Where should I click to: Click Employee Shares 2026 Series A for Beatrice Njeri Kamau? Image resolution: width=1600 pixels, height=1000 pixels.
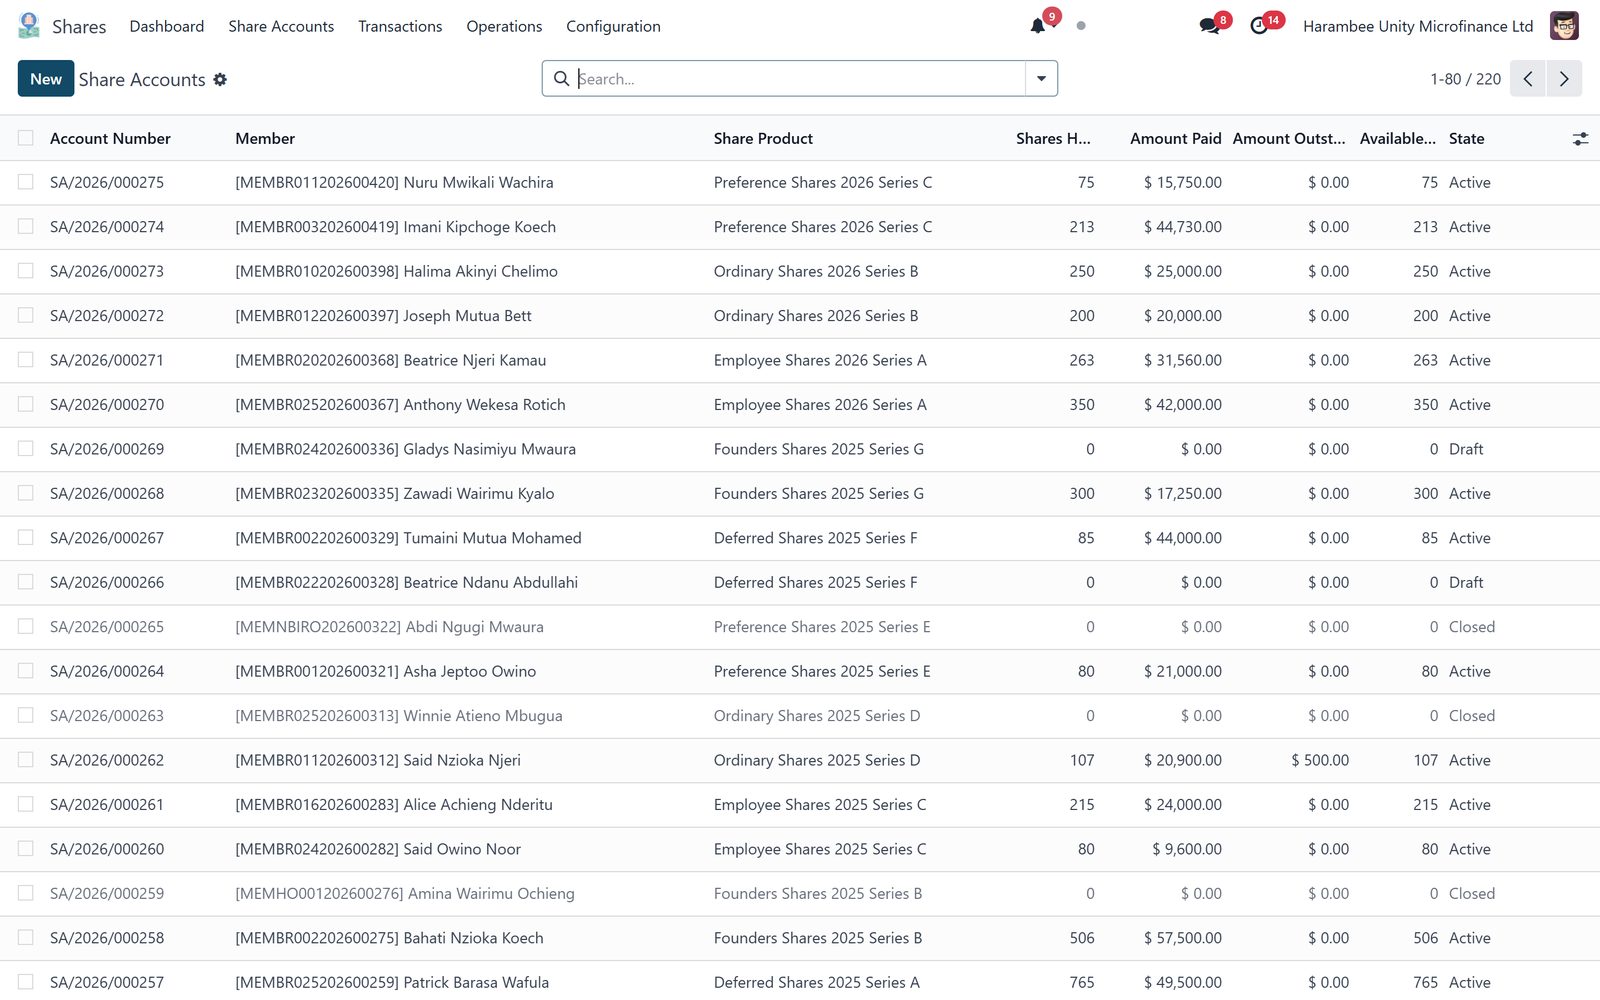tap(820, 360)
